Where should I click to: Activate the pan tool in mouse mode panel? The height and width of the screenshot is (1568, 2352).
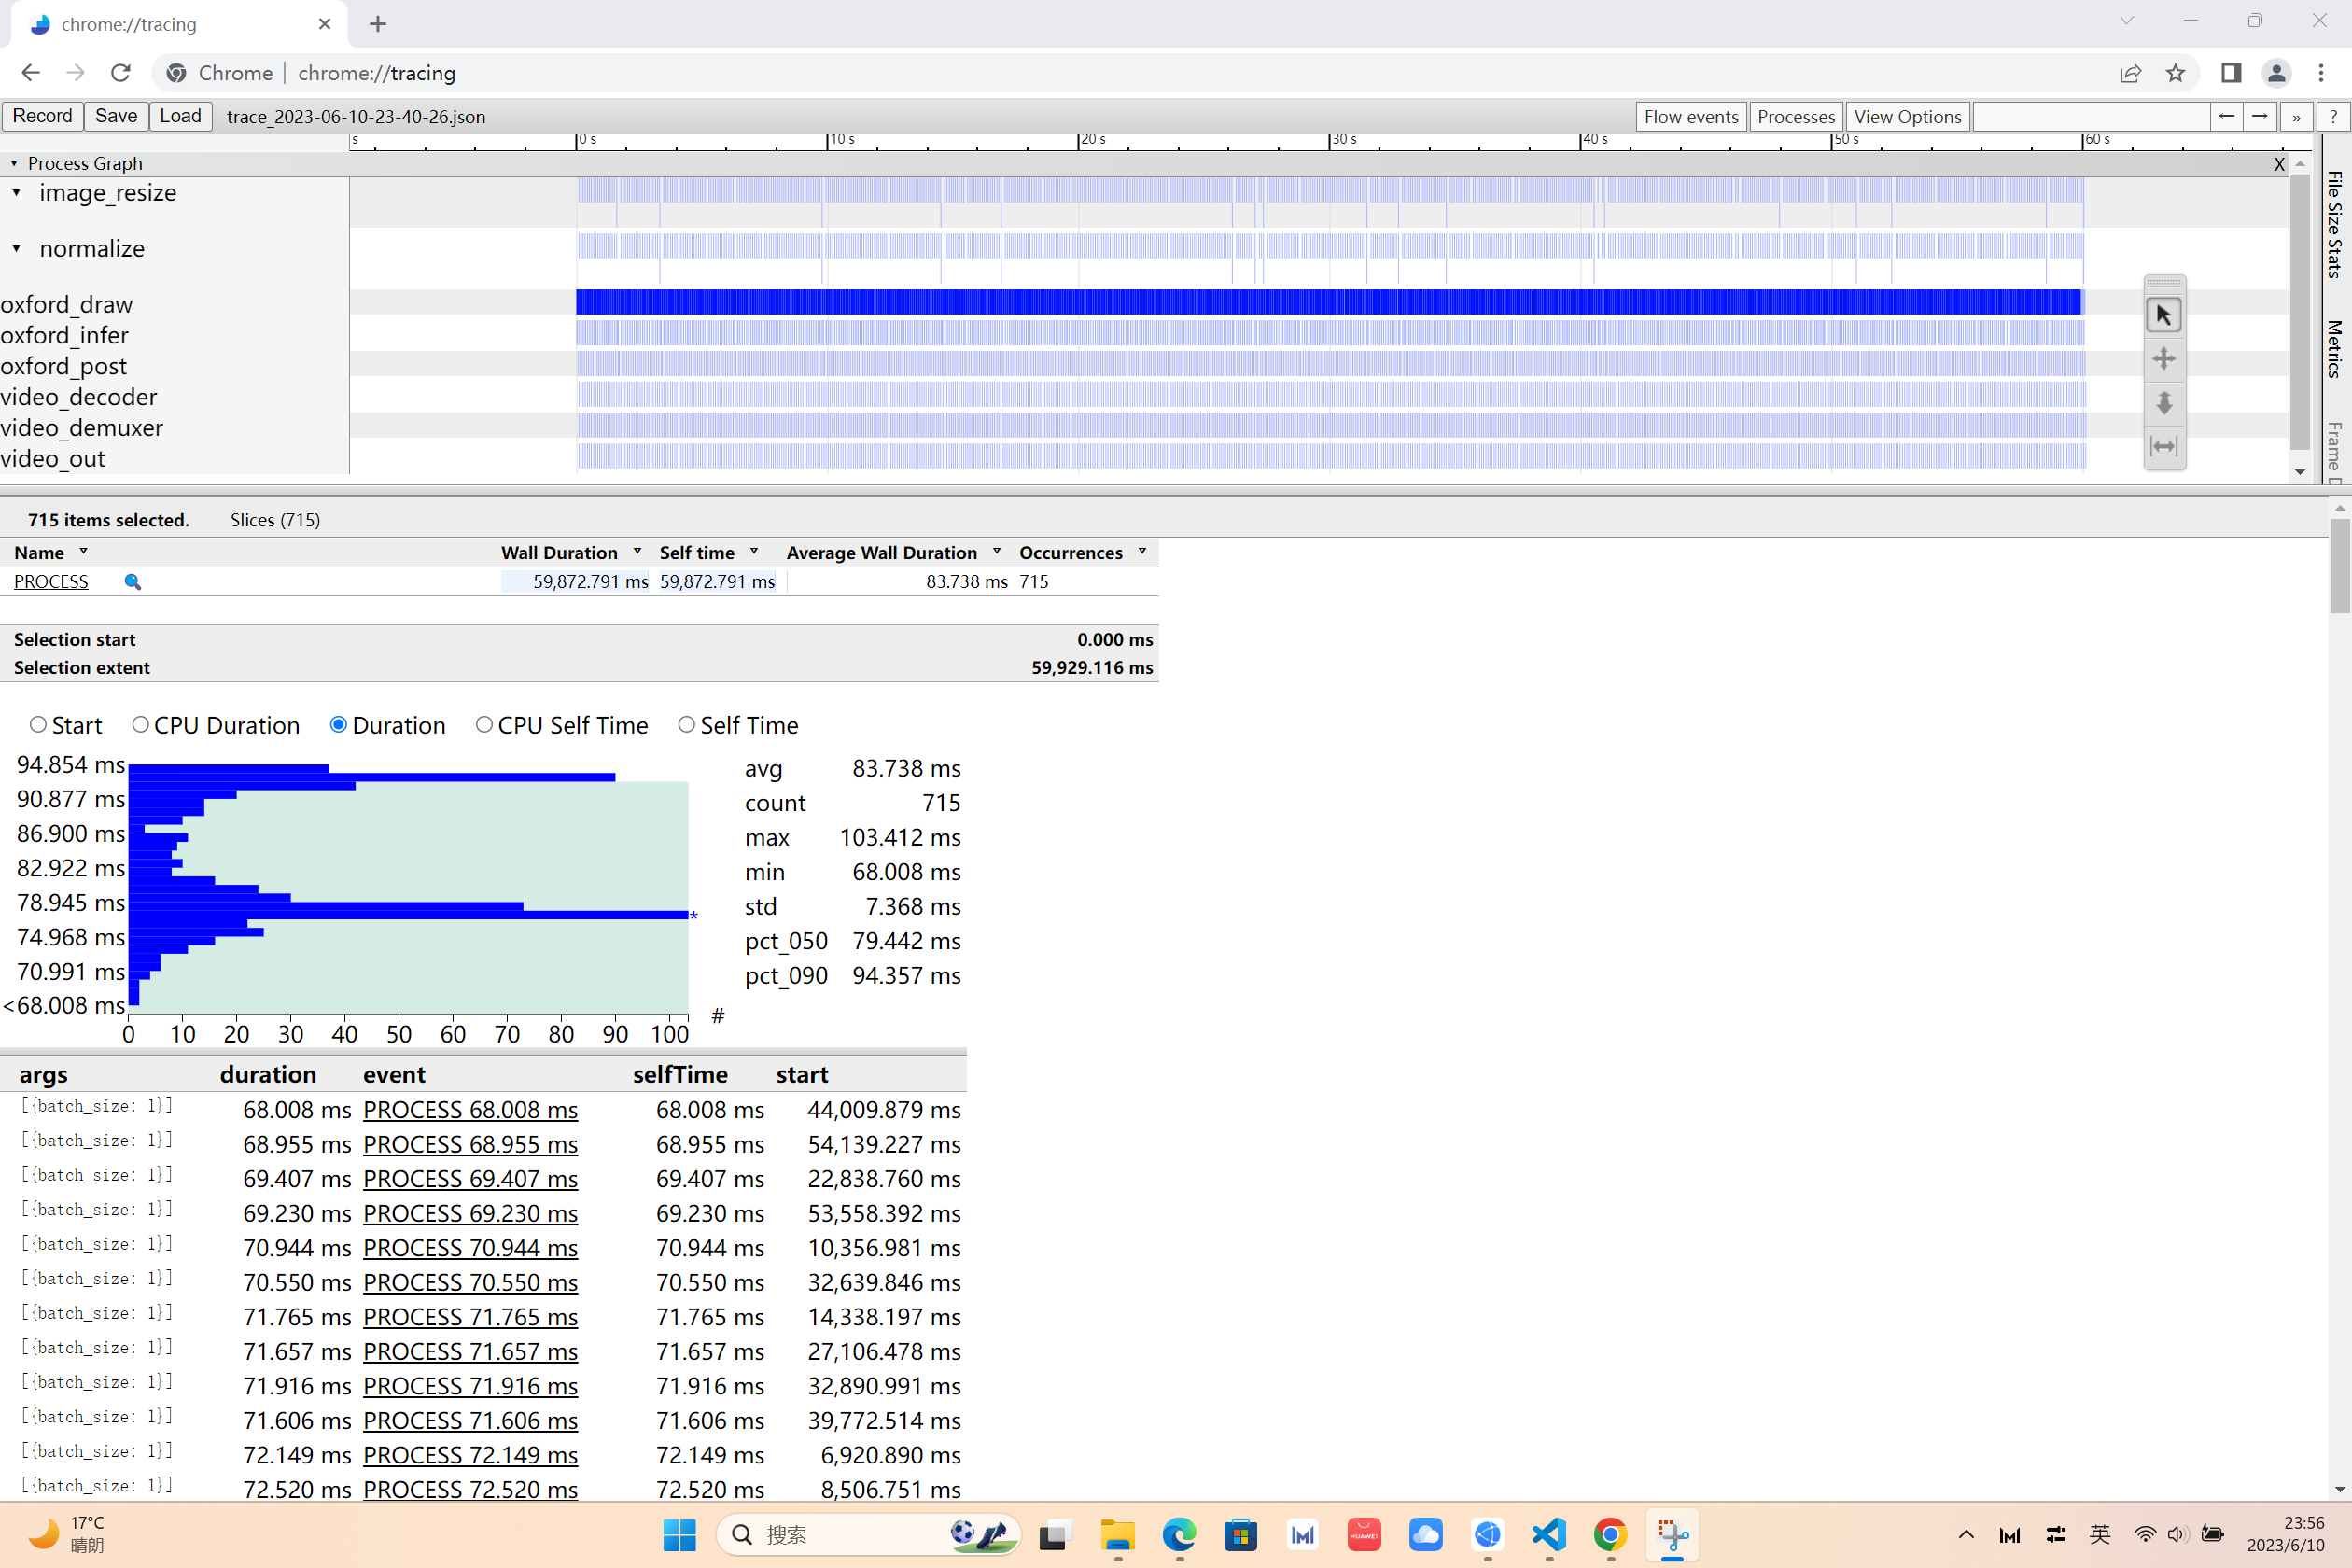tap(2163, 359)
